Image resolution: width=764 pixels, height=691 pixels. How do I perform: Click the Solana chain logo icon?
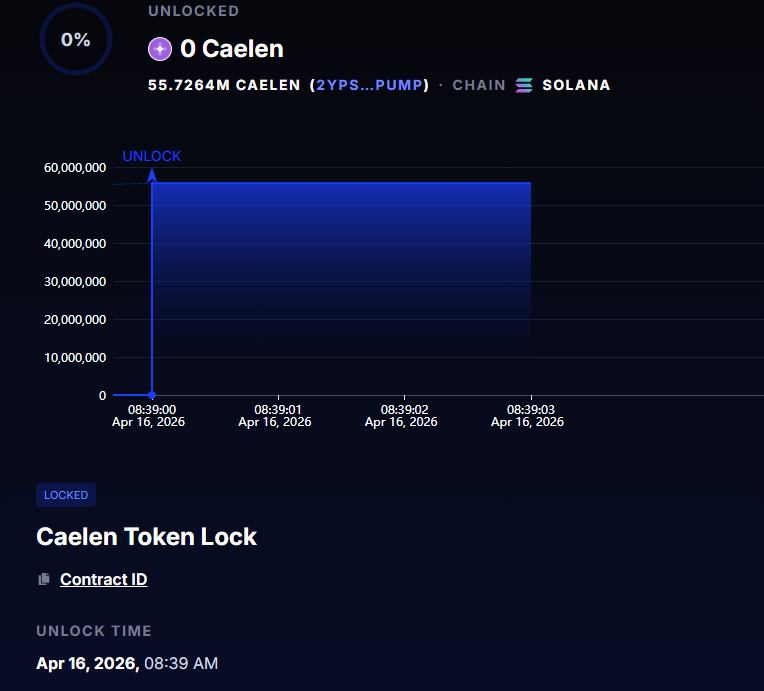[524, 85]
